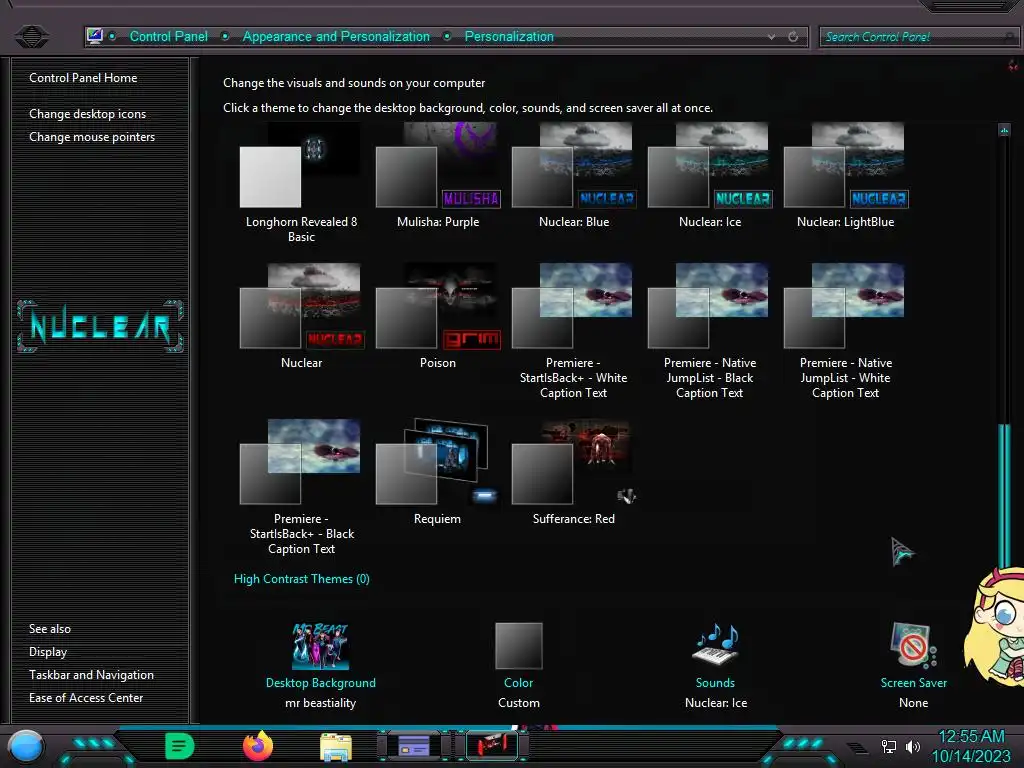
Task: Open the taskbar clock and date
Action: (x=971, y=746)
